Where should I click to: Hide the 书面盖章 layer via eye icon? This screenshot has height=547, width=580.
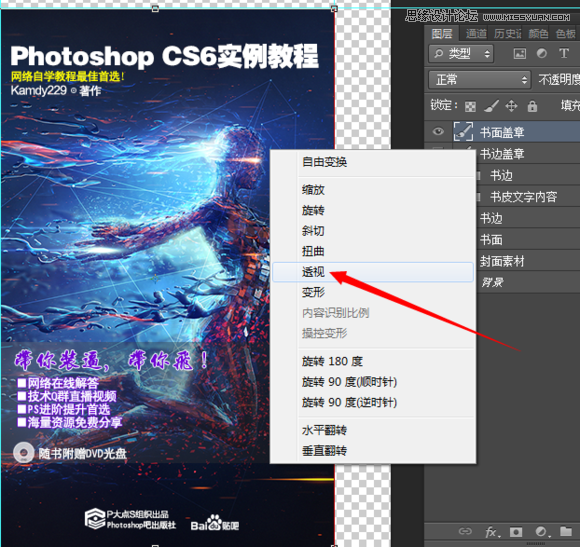click(x=438, y=131)
